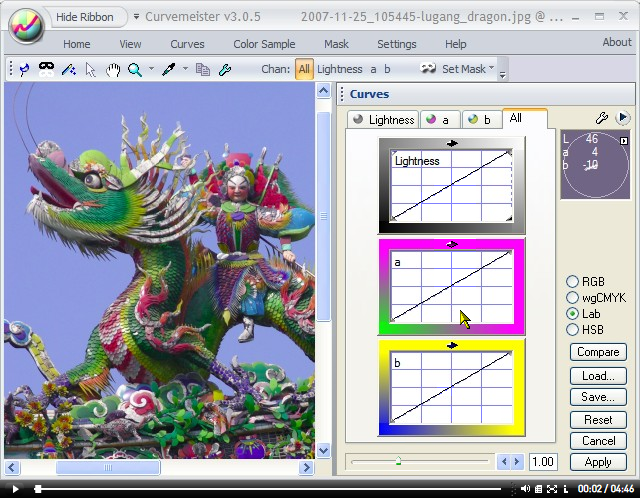The width and height of the screenshot is (640, 498).
Task: Click the horizontal scrollbar left arrow
Action: pyautogui.click(x=12, y=467)
